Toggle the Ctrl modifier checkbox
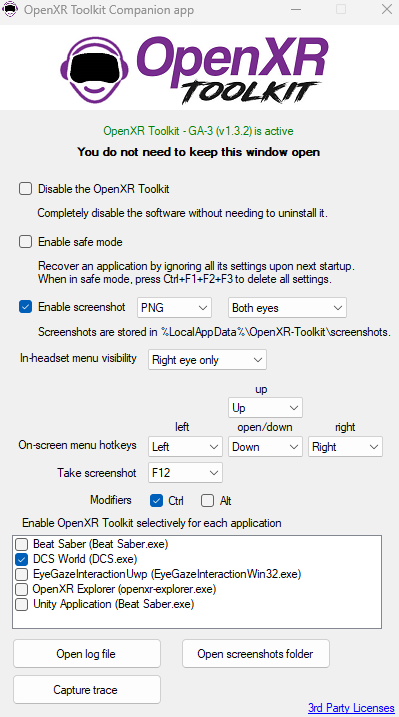The width and height of the screenshot is (399, 717). (x=156, y=501)
